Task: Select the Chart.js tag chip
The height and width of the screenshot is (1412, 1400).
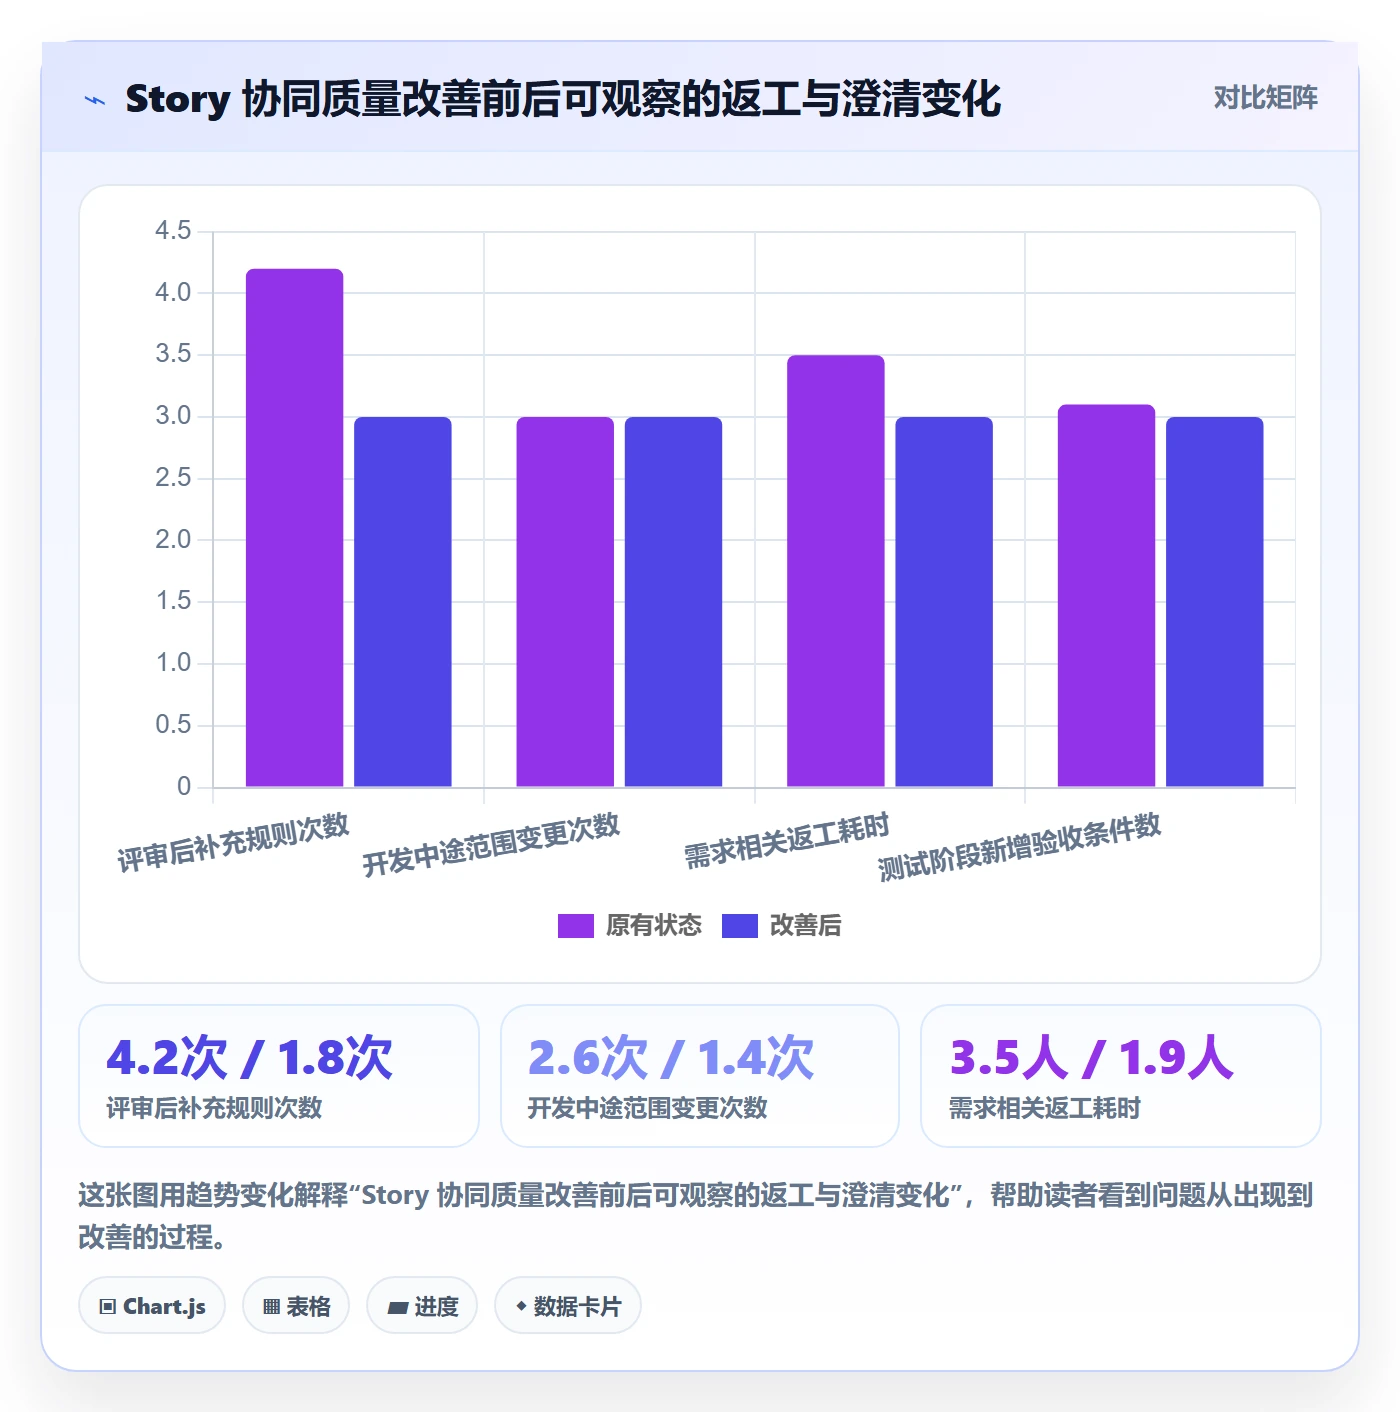Action: tap(152, 1306)
